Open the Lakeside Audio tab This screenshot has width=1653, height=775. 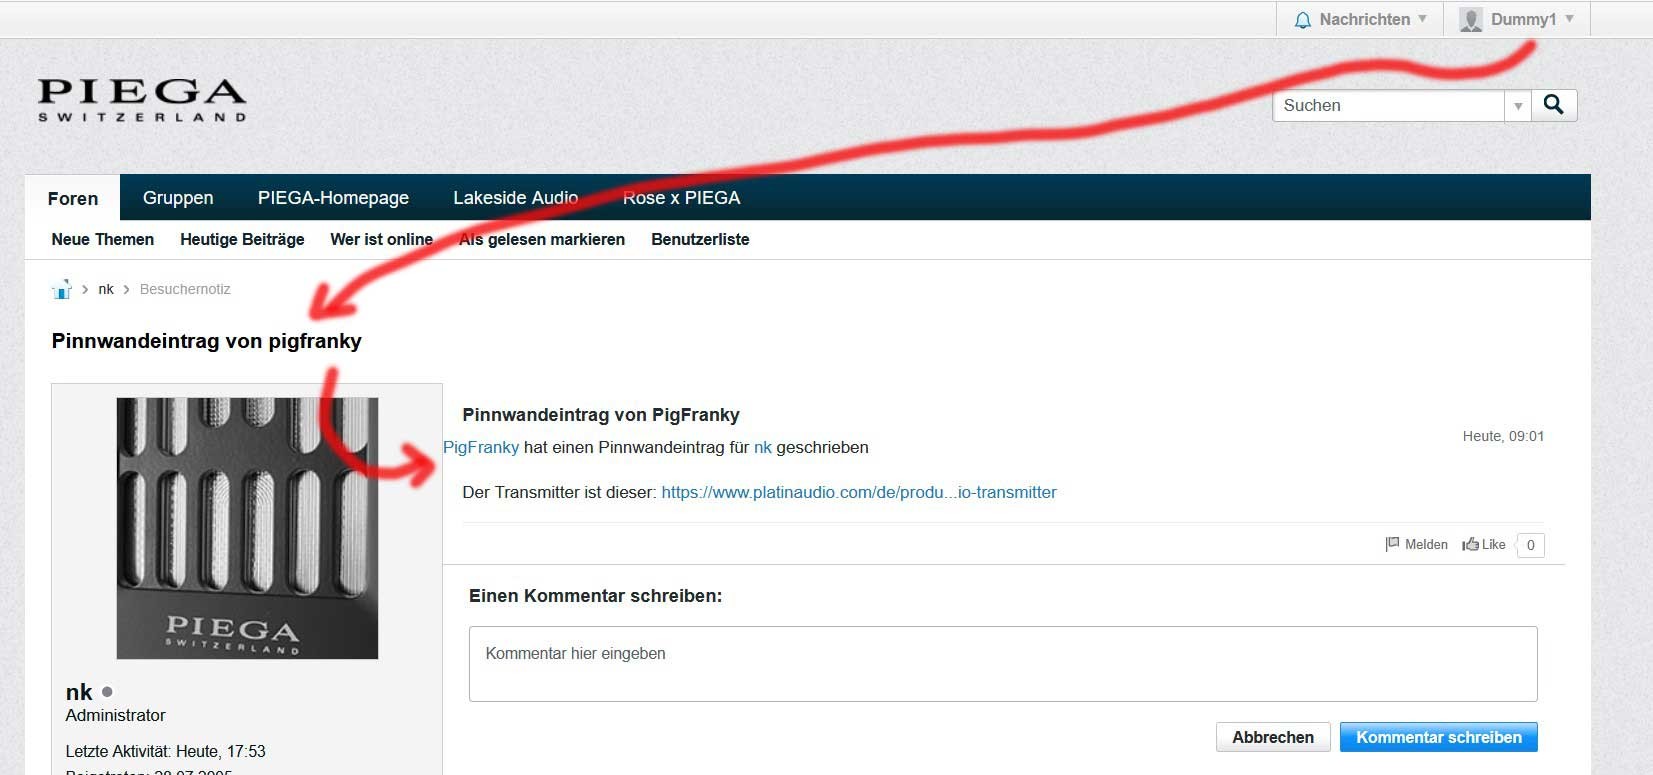[x=515, y=198]
